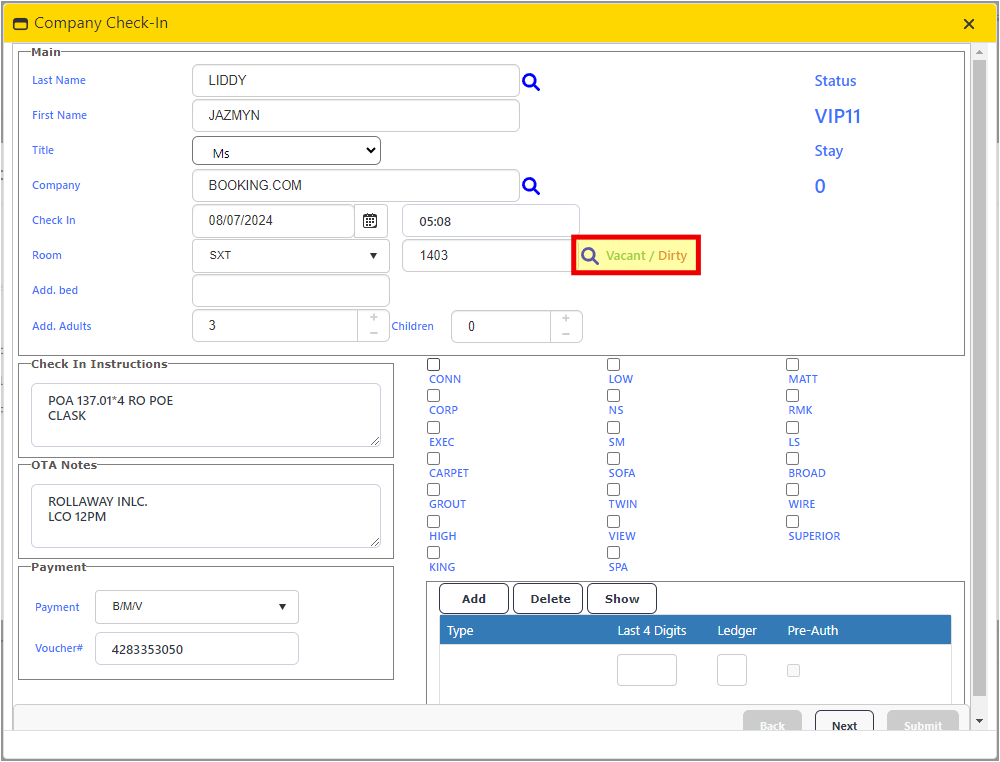Enable the EXEC preference

tap(434, 427)
